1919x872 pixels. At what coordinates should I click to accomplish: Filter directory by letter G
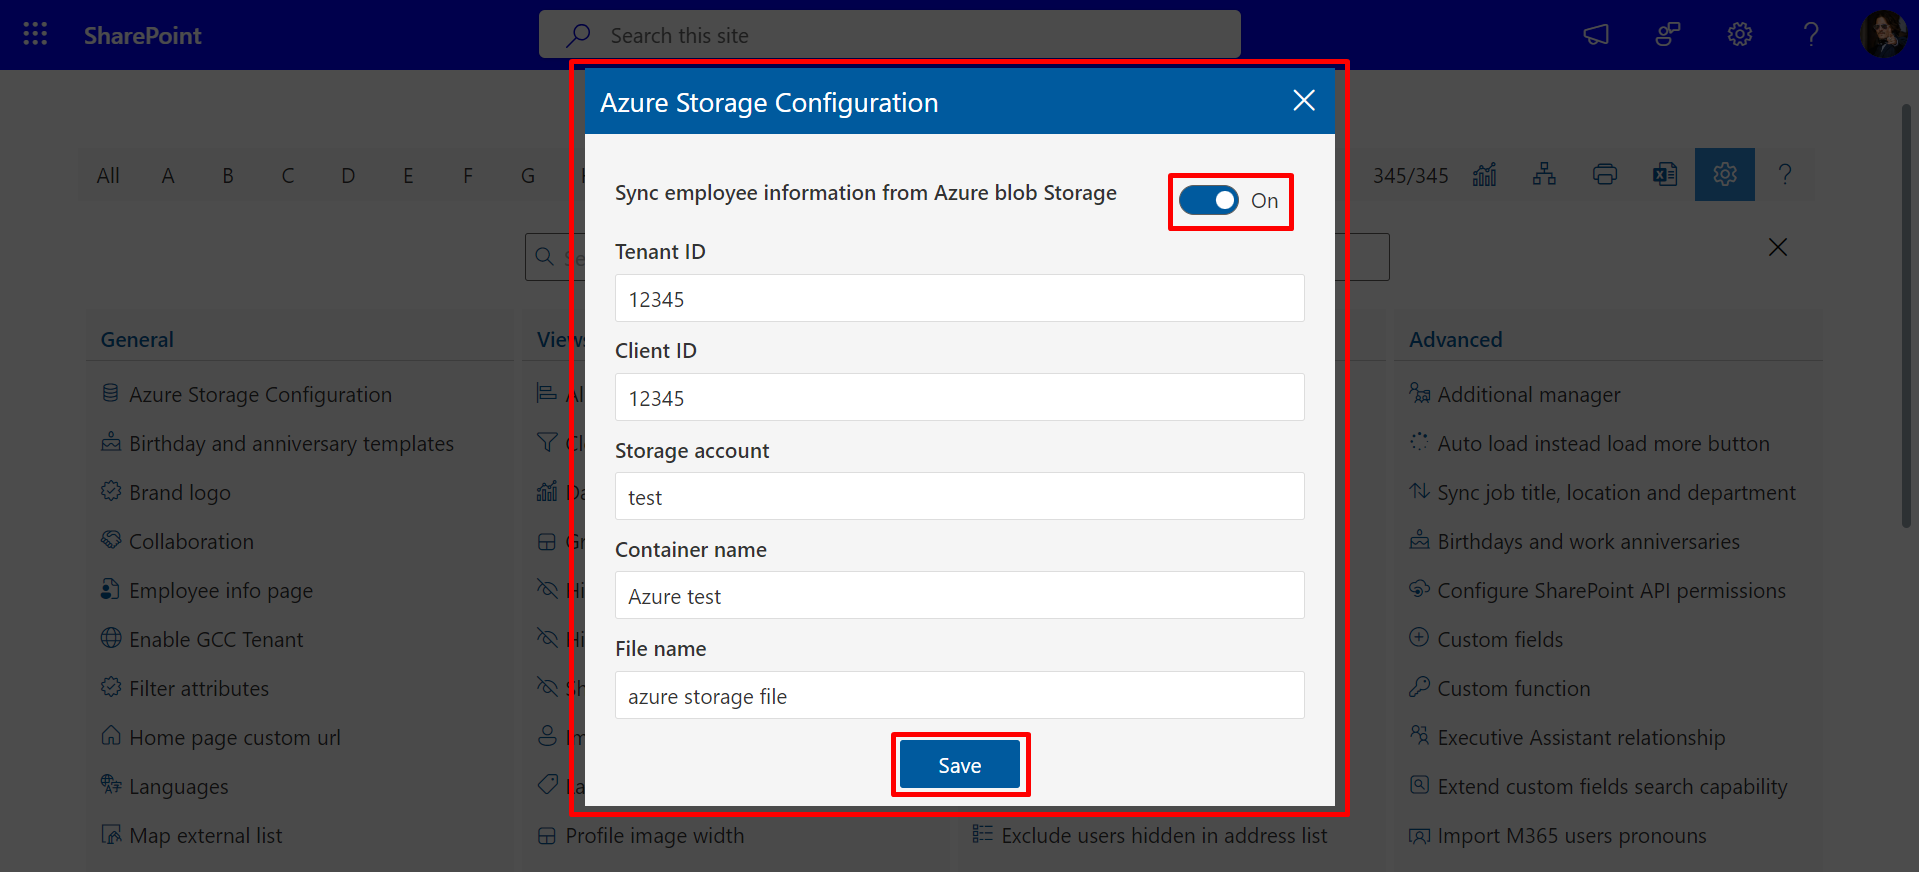coord(528,176)
